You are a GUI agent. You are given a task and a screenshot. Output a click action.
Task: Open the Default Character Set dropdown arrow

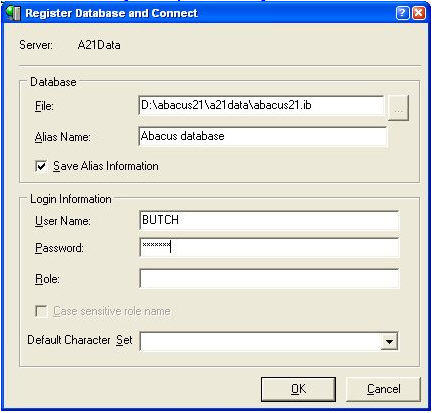389,341
